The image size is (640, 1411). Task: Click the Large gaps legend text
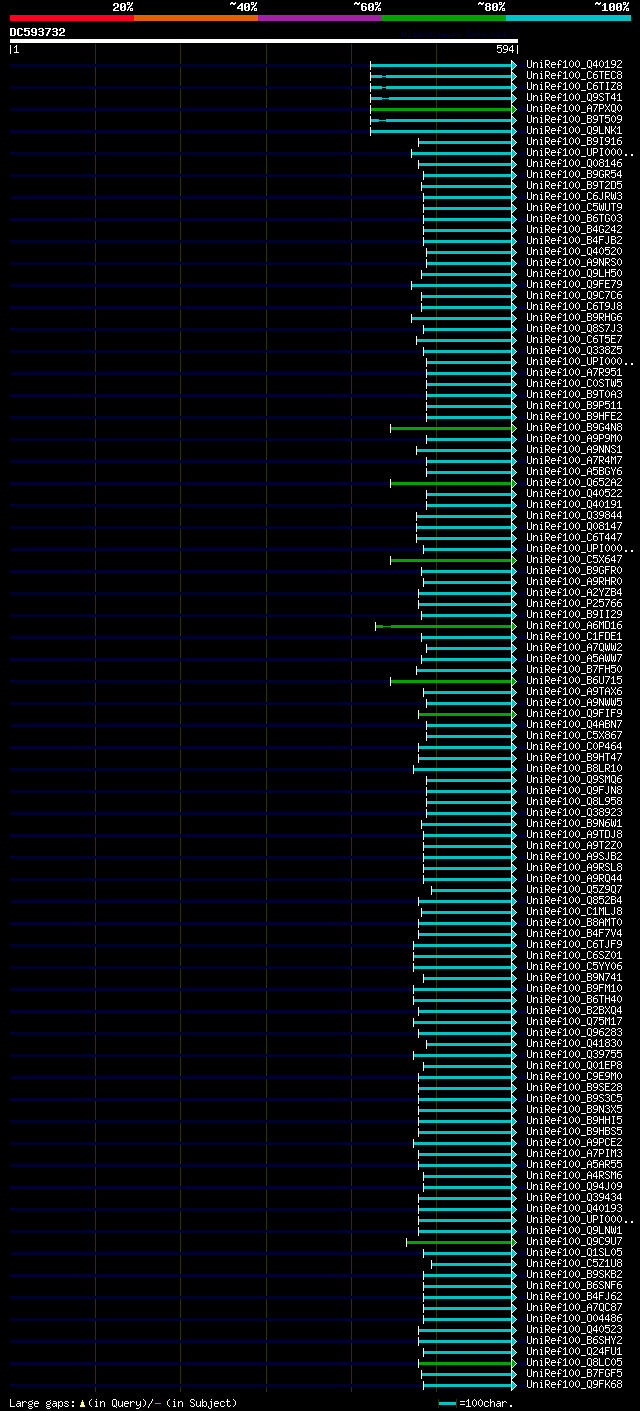coord(123,1403)
